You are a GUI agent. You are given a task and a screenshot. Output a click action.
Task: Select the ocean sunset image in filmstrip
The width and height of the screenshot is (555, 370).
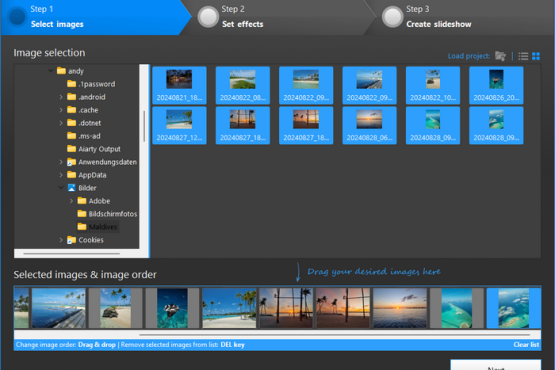coord(400,308)
